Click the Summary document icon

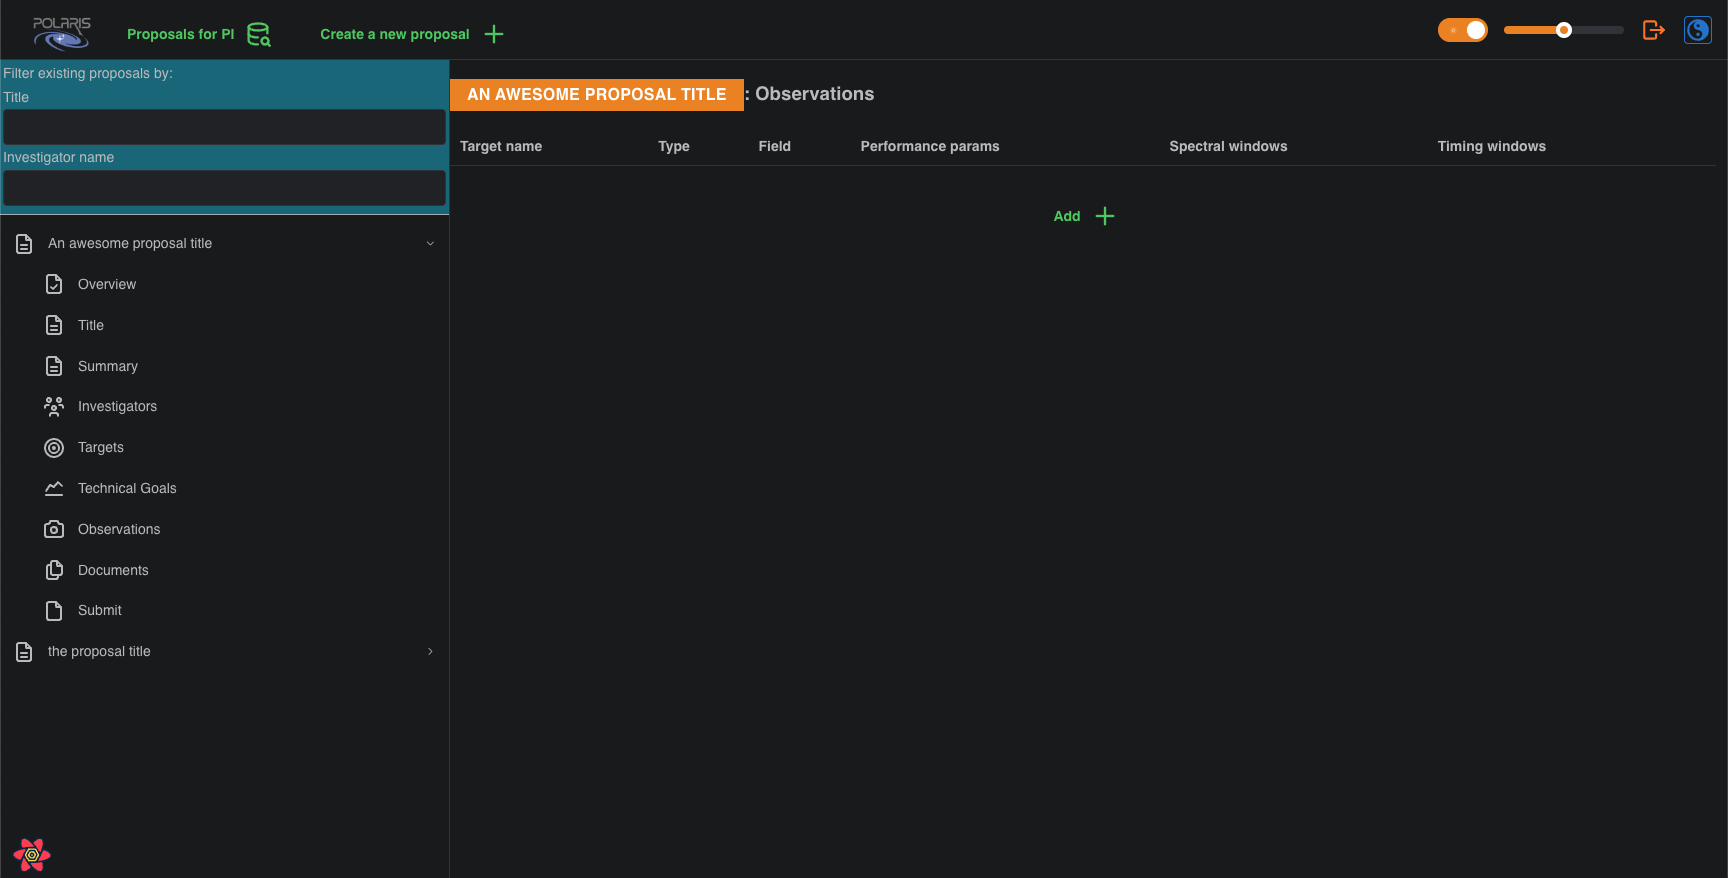coord(54,366)
